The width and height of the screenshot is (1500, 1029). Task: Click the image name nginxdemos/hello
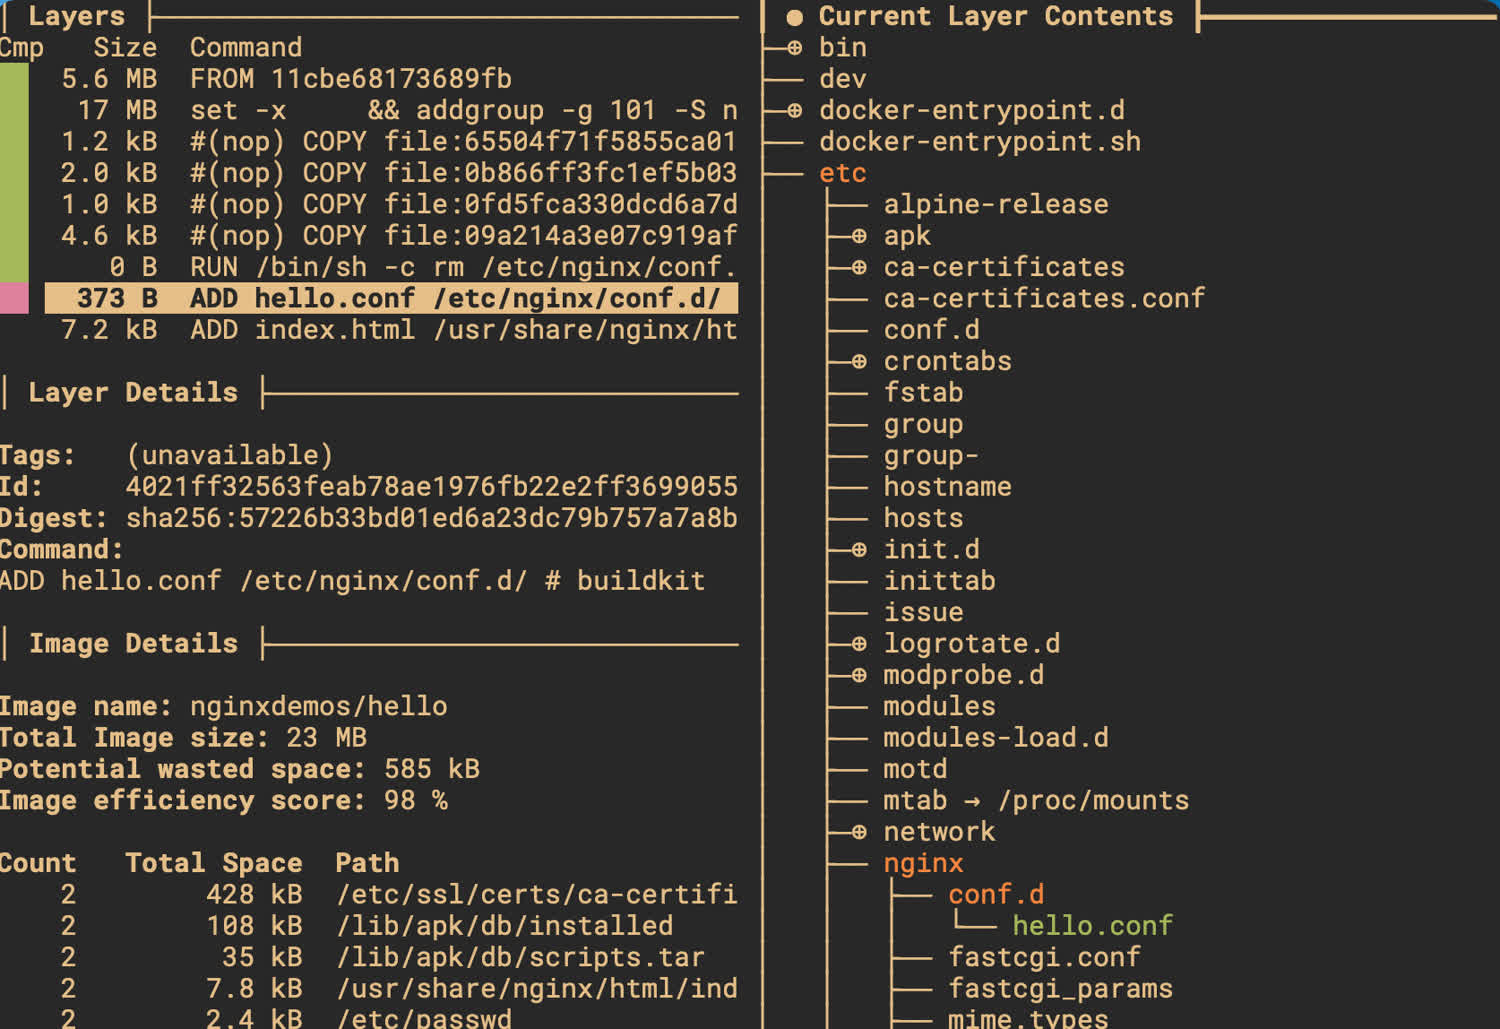tap(318, 706)
